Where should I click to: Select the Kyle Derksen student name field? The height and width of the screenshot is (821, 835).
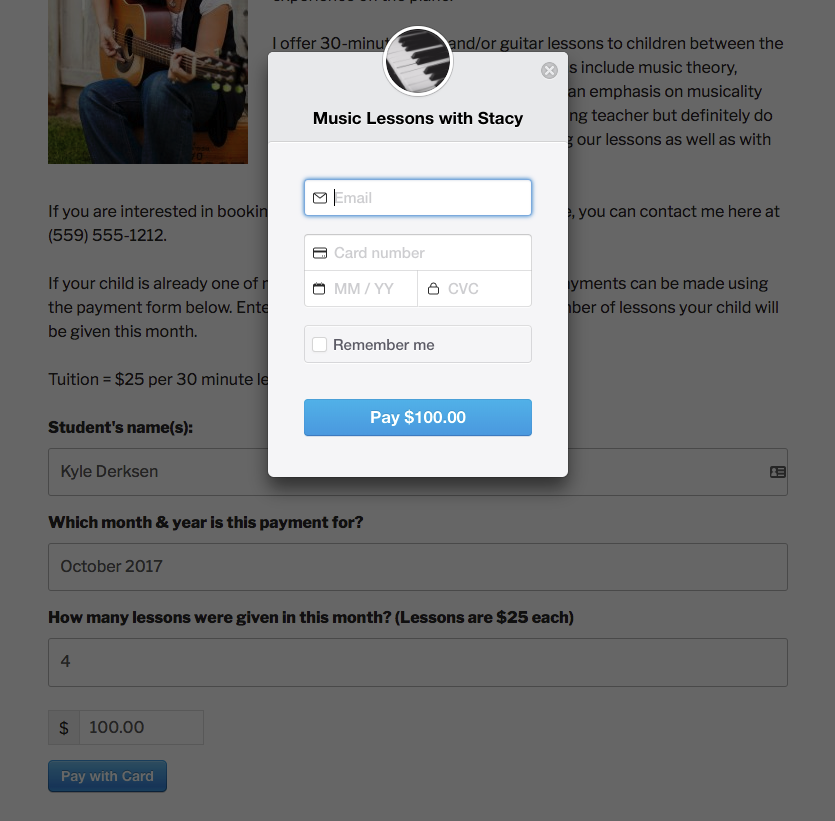coord(418,472)
